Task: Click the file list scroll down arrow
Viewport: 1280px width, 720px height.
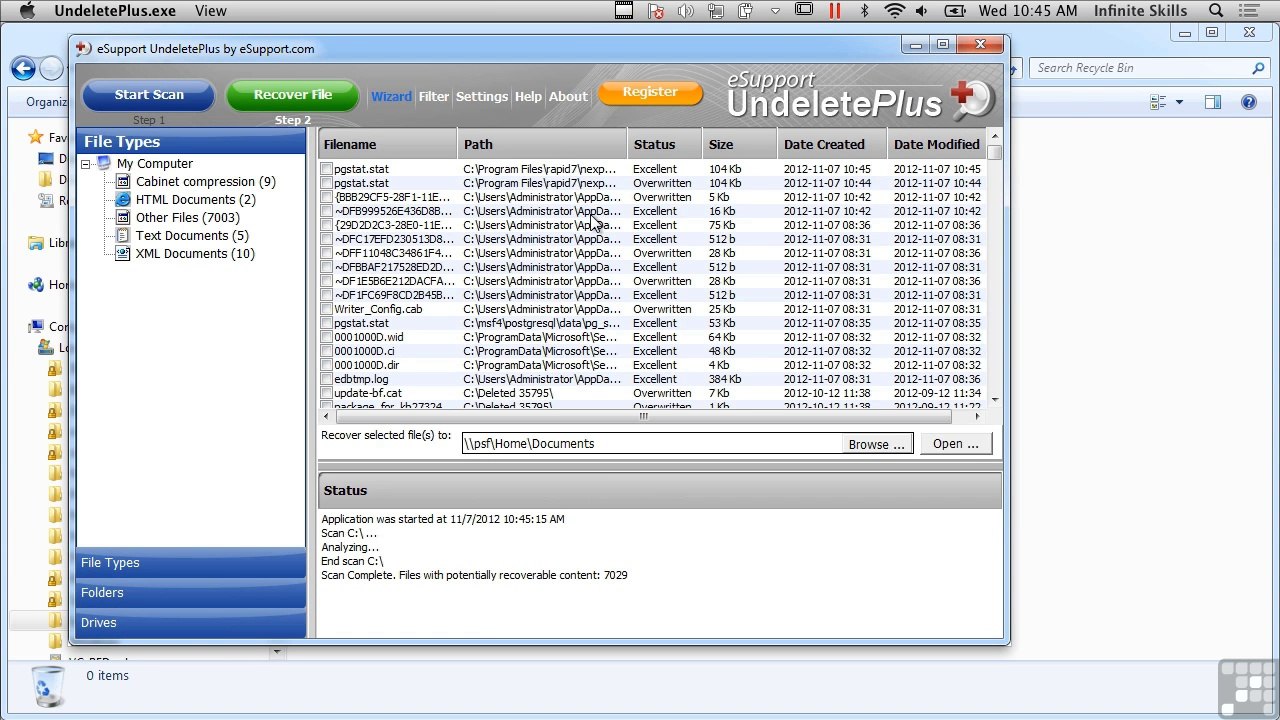Action: click(994, 400)
